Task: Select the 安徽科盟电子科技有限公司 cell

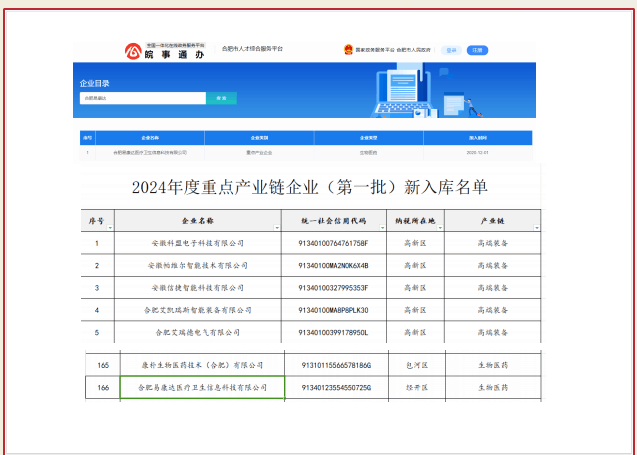Action: (197, 243)
